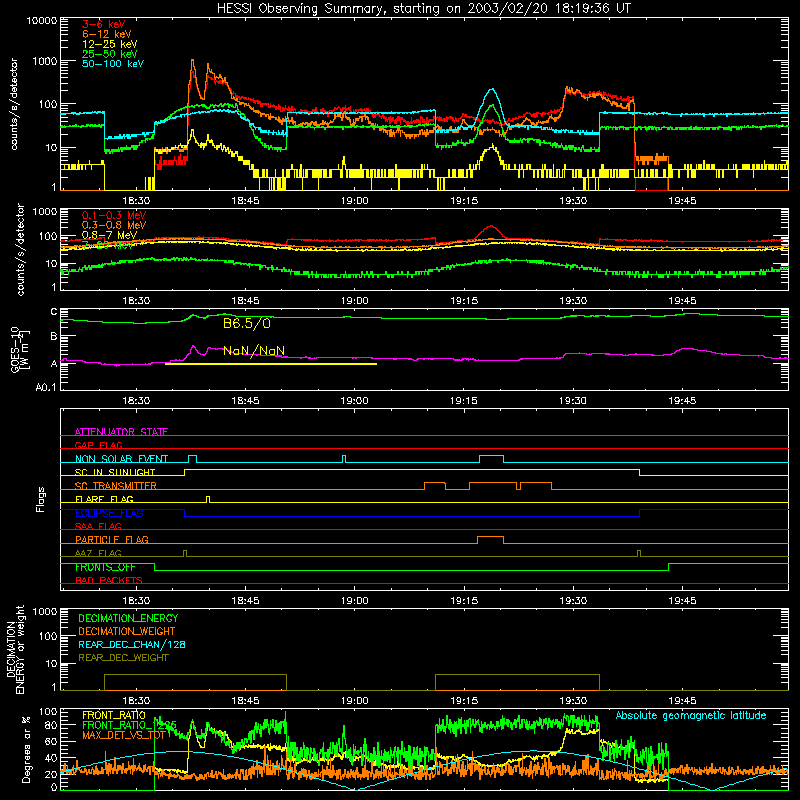Click the NaN/NaN annotation in GOES panel

tap(254, 351)
